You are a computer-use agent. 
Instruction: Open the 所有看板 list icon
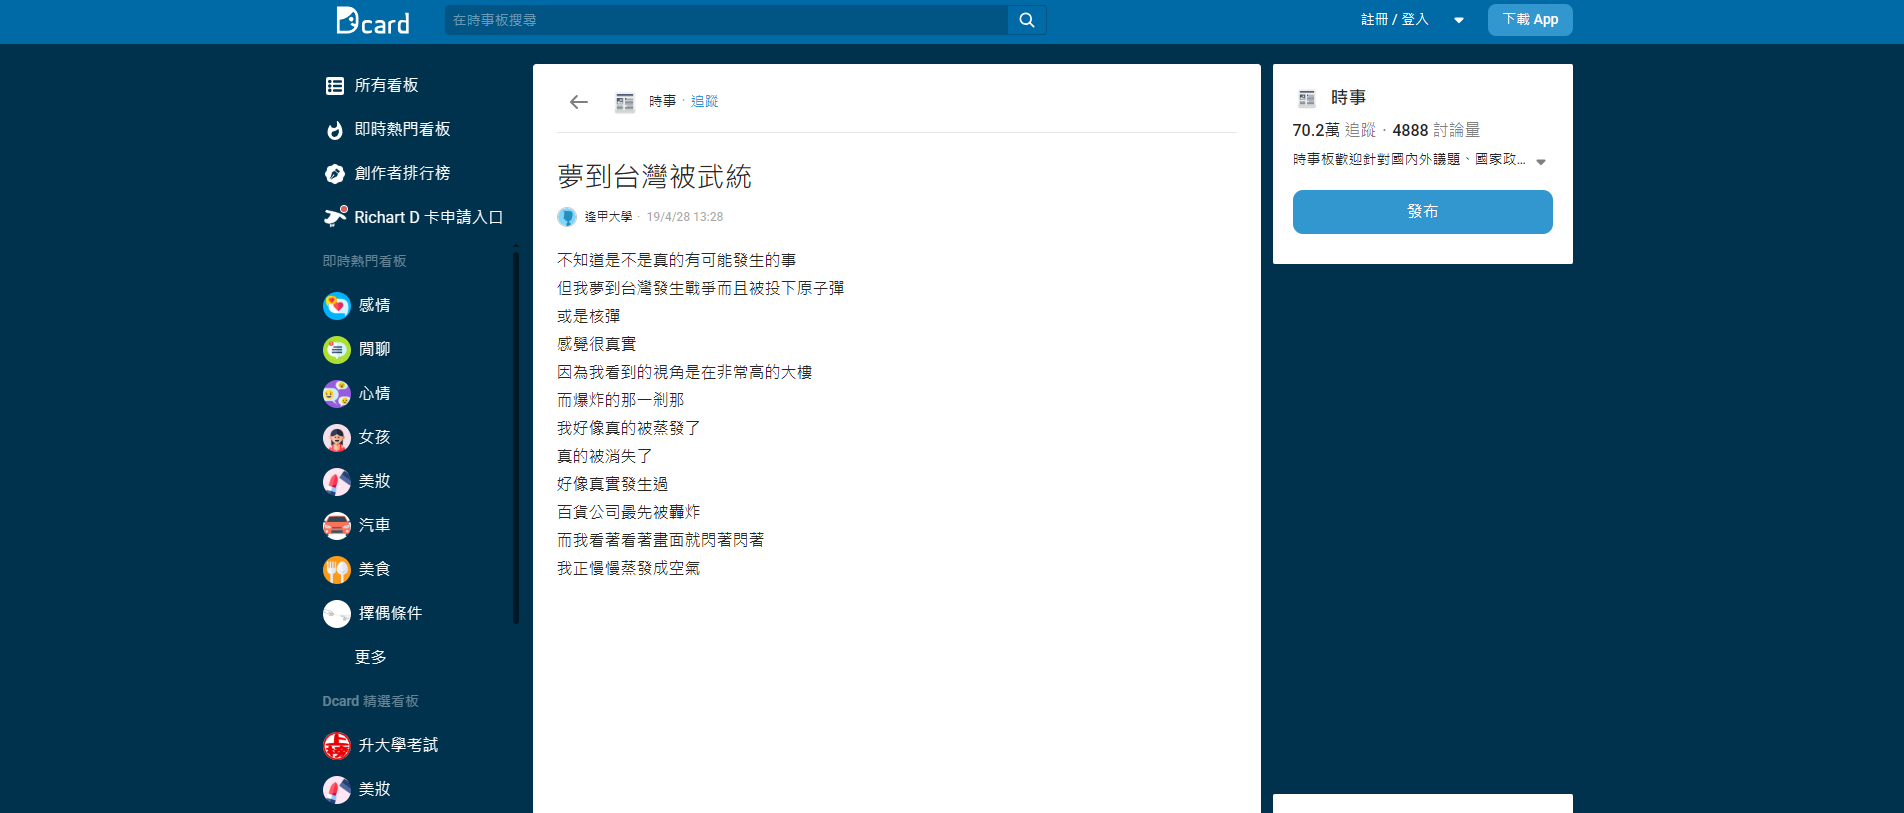coord(335,86)
